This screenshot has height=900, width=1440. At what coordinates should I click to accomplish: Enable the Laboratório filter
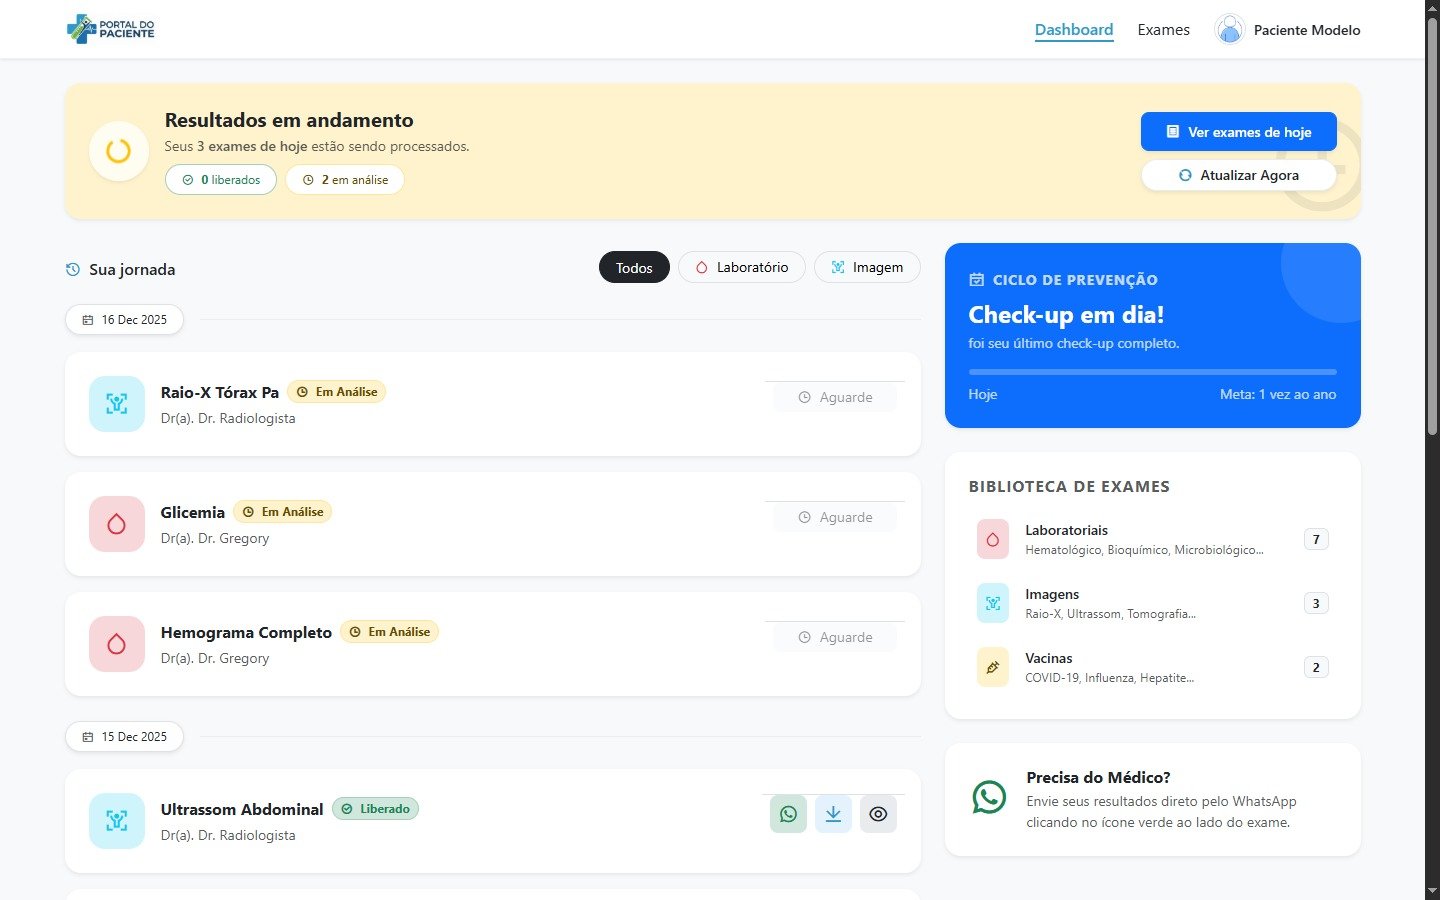pyautogui.click(x=741, y=267)
